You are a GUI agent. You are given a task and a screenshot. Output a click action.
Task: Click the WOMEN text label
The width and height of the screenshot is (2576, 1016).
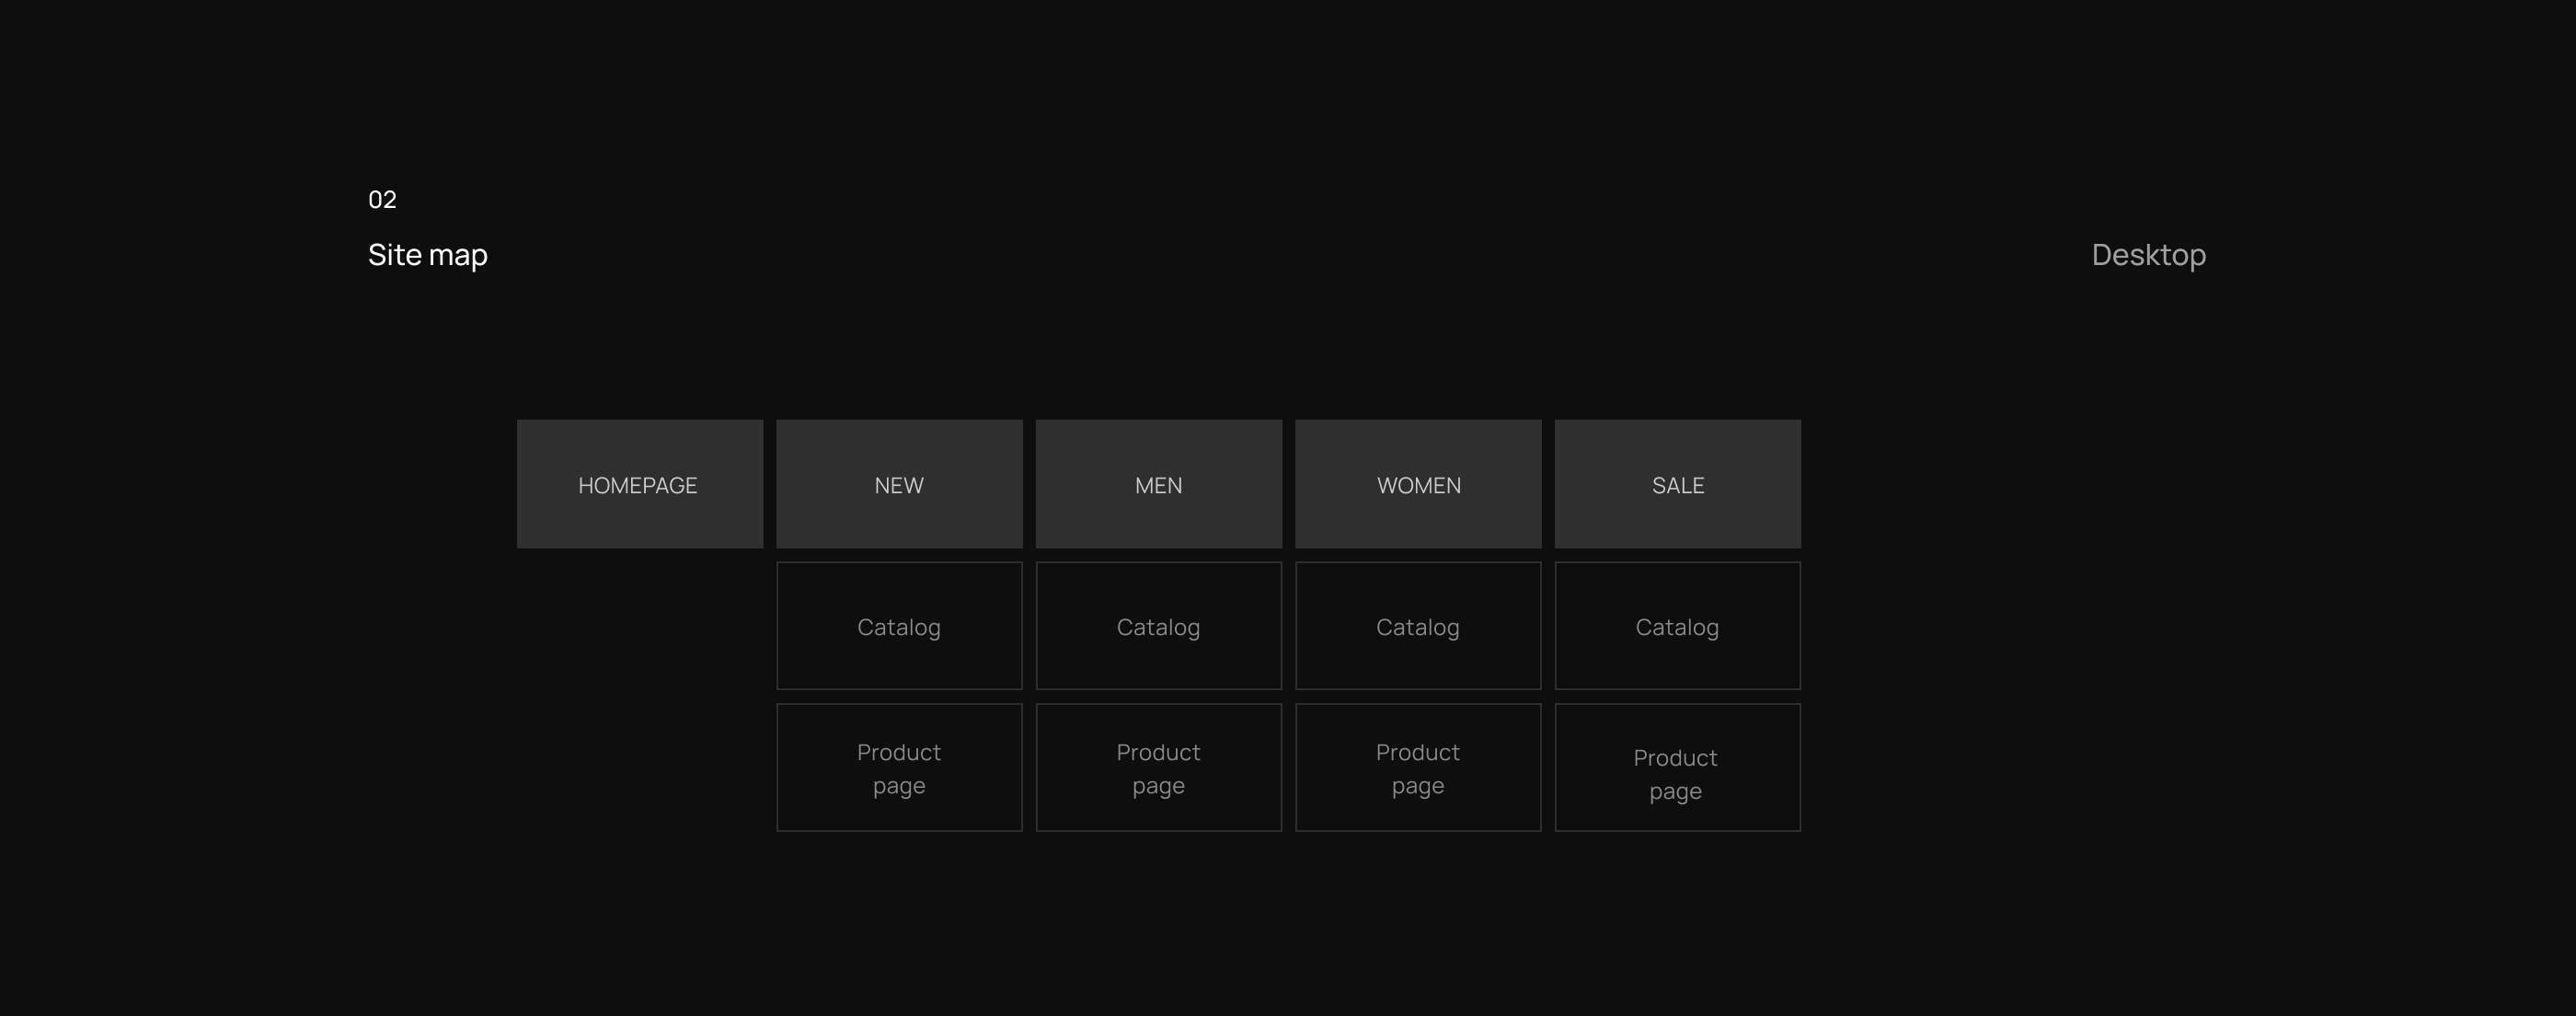(x=1418, y=486)
